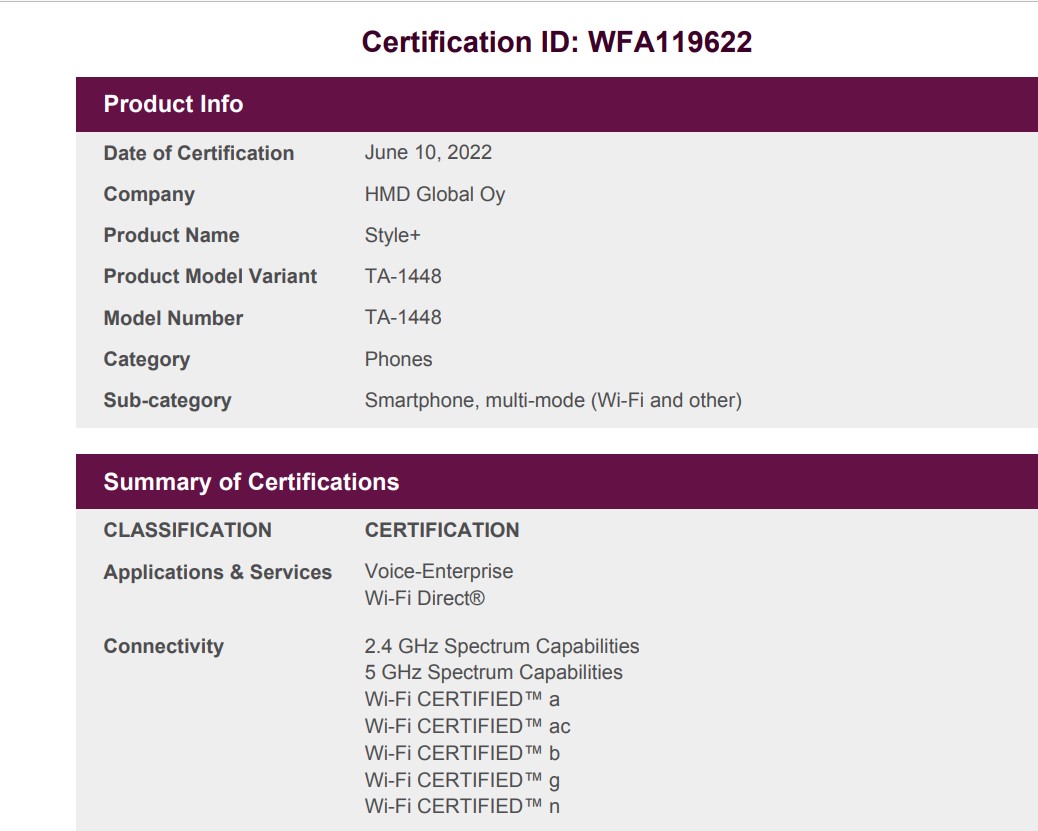This screenshot has width=1038, height=831.
Task: Select the 5 GHz Spectrum Capabilities line
Action: [494, 672]
